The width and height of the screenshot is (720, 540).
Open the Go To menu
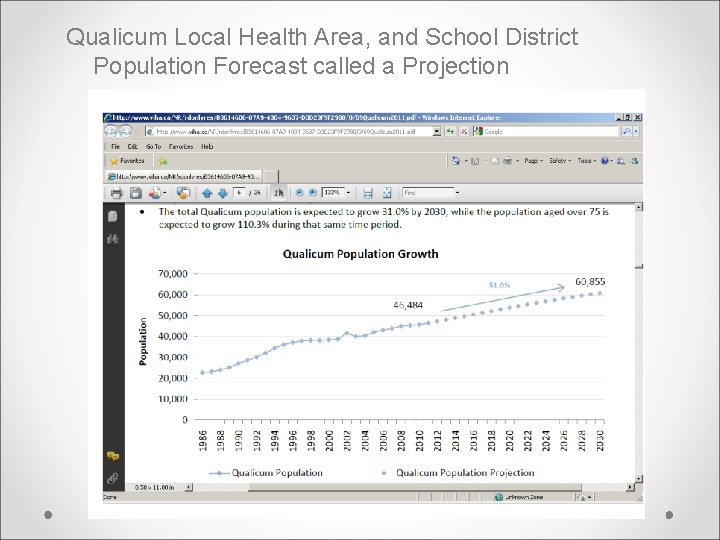pos(153,146)
